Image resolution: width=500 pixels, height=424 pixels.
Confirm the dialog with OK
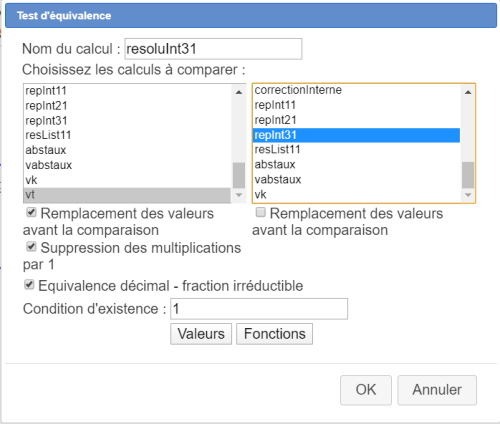coord(366,390)
